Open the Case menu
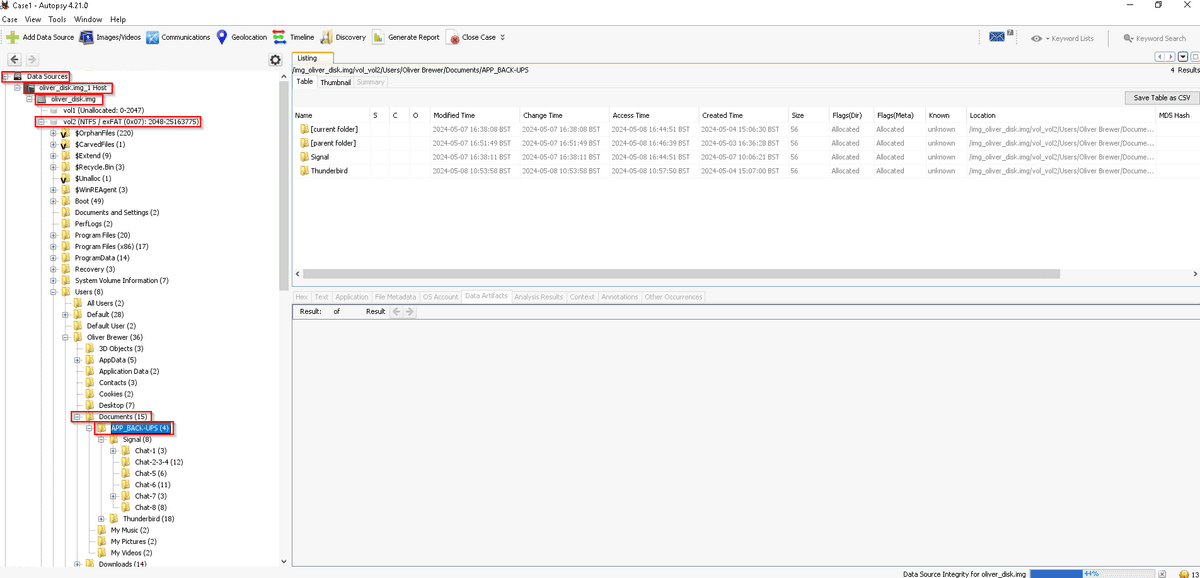The image size is (1200, 578). (x=10, y=19)
